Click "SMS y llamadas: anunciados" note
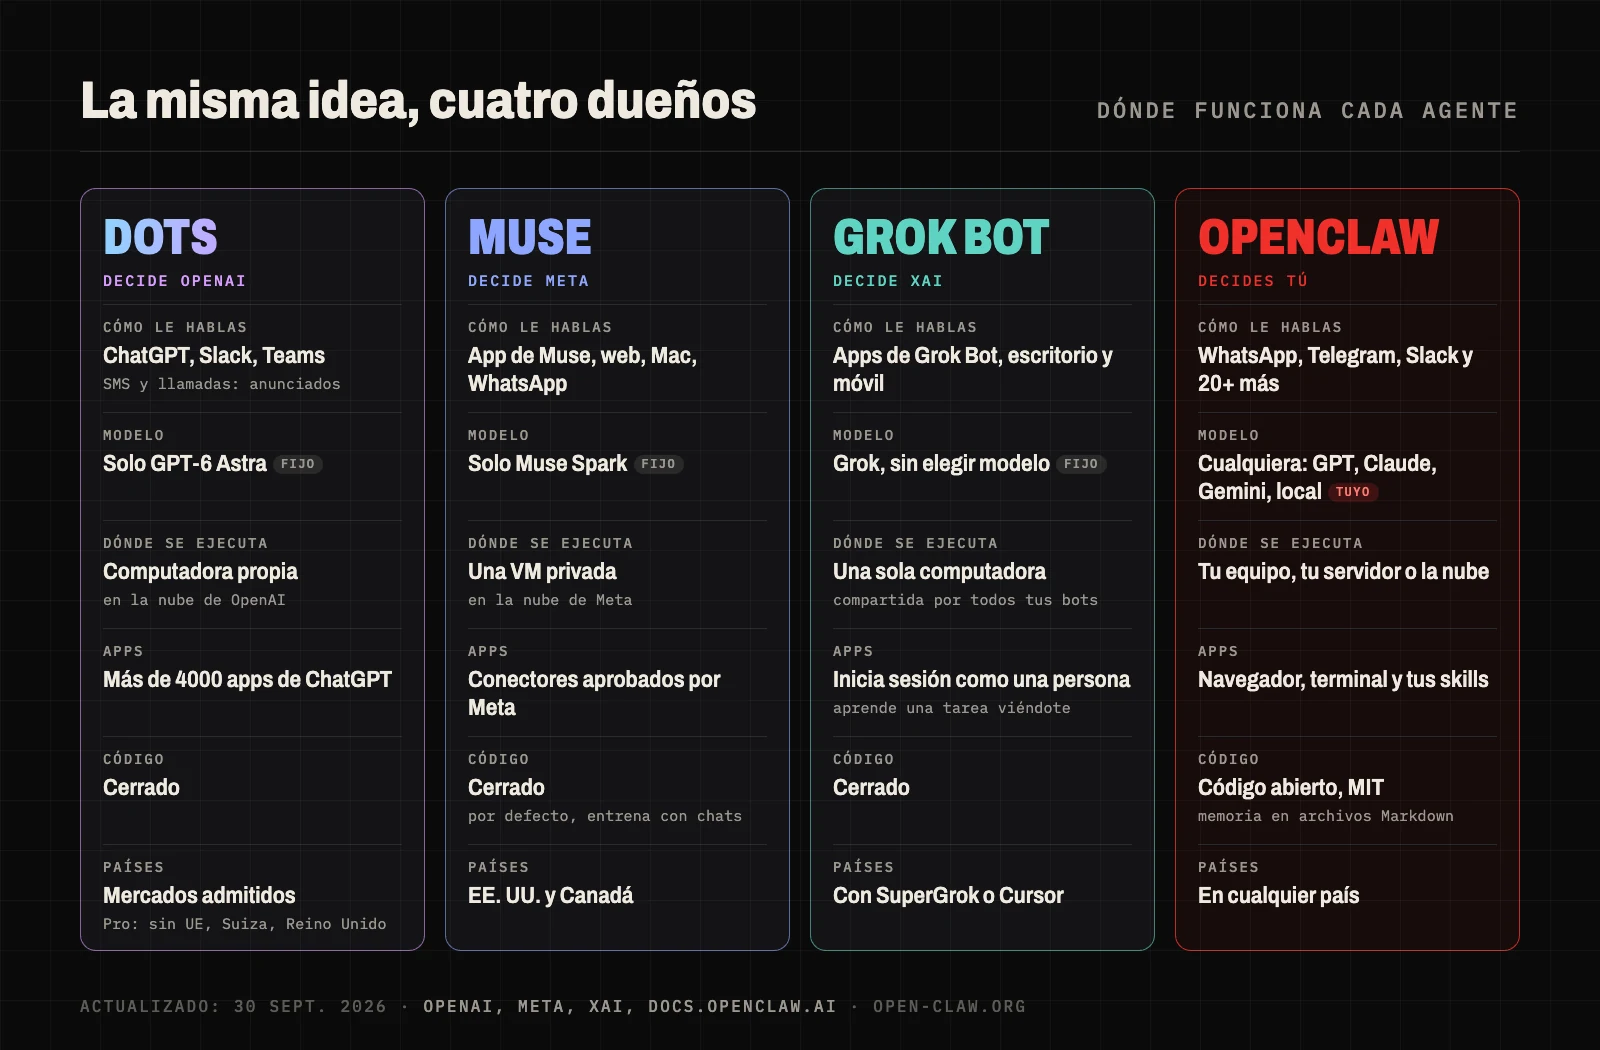Image resolution: width=1600 pixels, height=1050 pixels. point(222,384)
